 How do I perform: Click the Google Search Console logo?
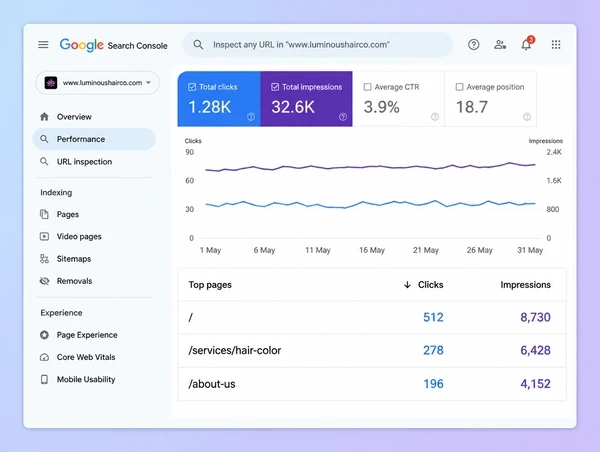pyautogui.click(x=113, y=45)
